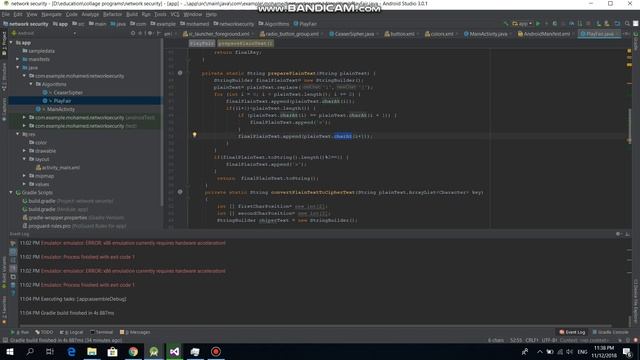Screen dimensions: 640x360
Task: Click the editor vertical scrollbar
Action: 630,127
